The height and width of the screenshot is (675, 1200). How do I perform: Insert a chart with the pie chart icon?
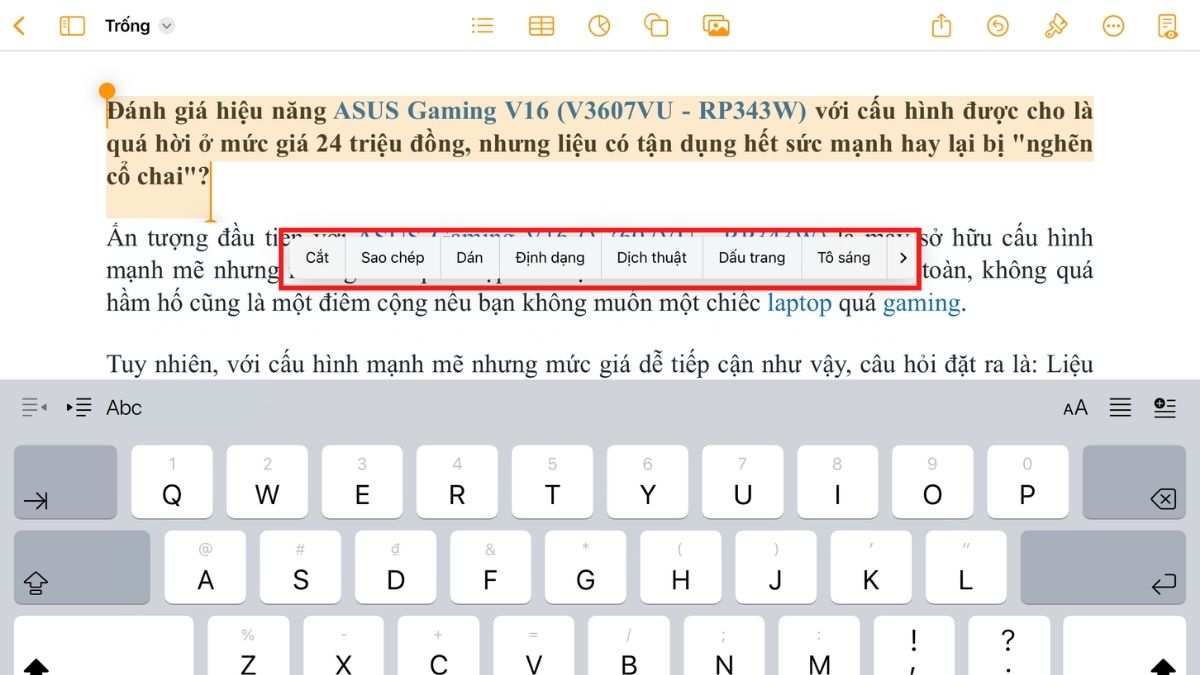tap(599, 26)
